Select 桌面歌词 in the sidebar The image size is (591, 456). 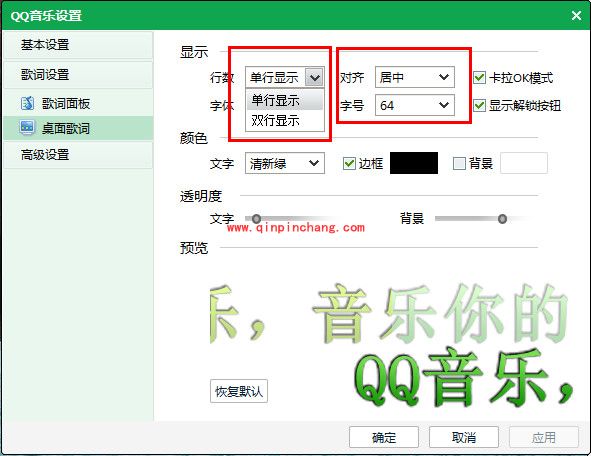click(78, 129)
